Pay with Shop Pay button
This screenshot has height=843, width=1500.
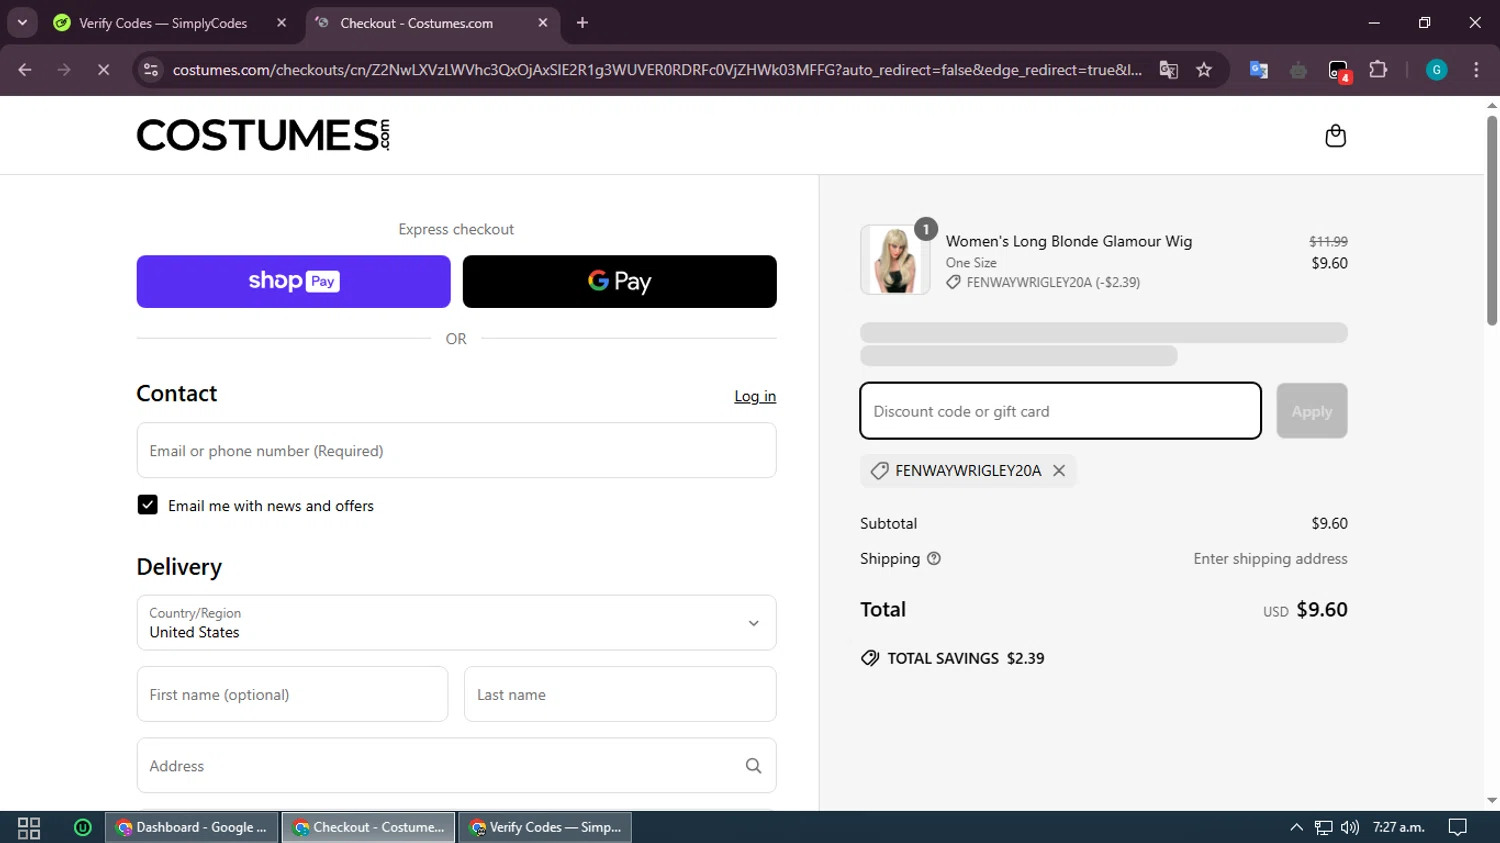coord(293,281)
